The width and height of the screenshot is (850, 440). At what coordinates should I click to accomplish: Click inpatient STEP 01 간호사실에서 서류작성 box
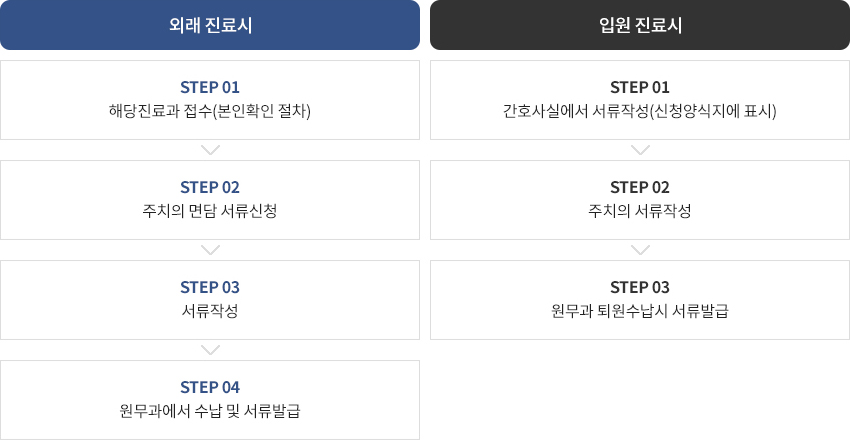pyautogui.click(x=640, y=100)
